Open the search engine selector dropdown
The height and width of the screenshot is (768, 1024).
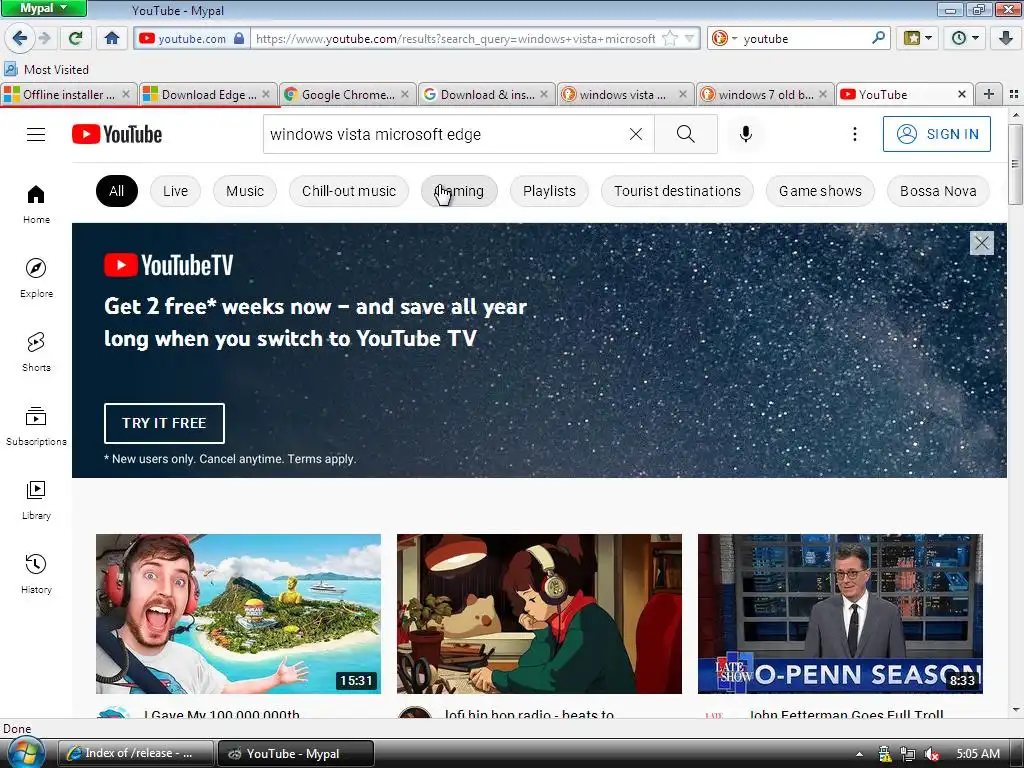pos(724,39)
